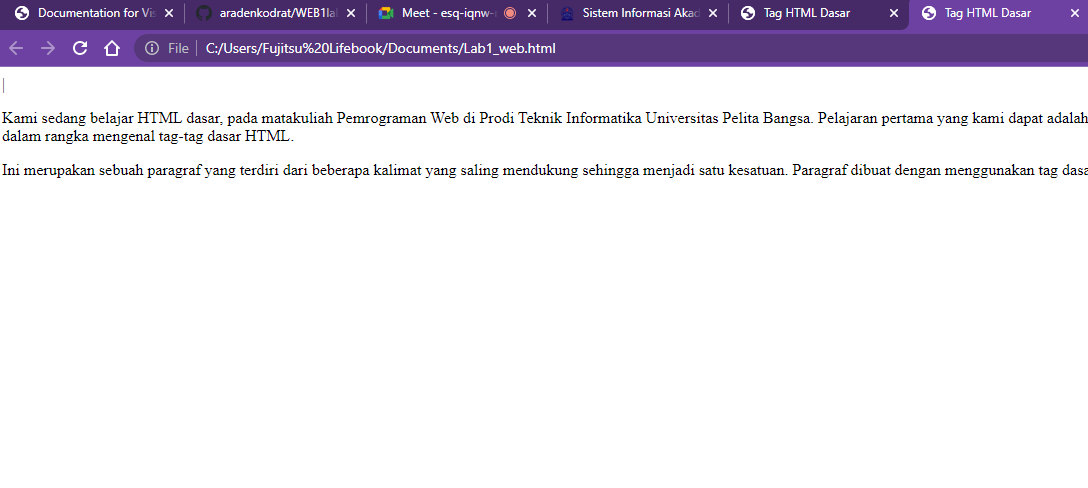Switch to the fifth tab, Tag HTML Dasar
The image size is (1088, 488).
point(819,13)
